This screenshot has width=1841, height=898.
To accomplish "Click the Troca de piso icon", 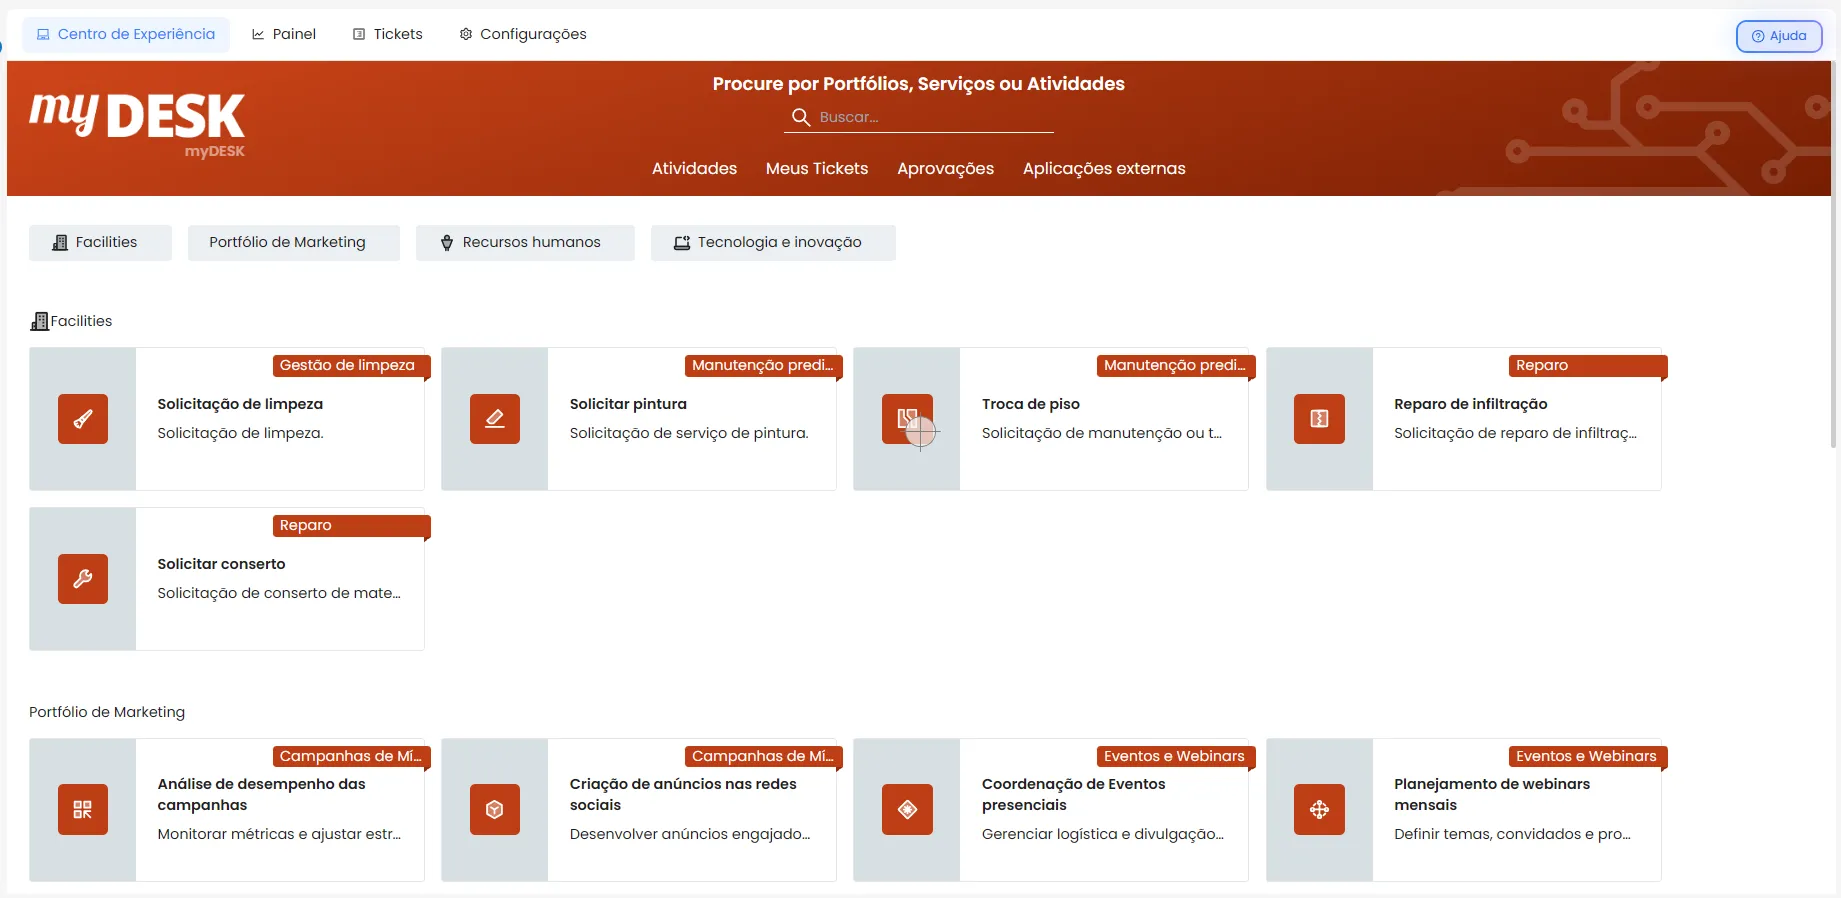I will coord(907,419).
